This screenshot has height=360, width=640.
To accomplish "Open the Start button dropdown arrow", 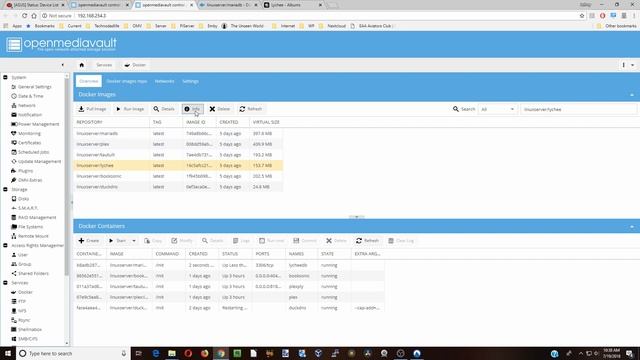I will pos(134,241).
